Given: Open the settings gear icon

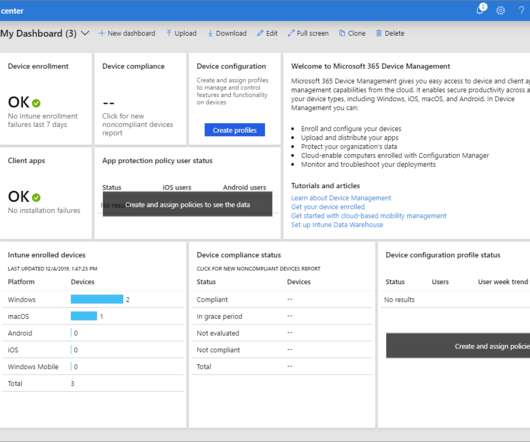Looking at the screenshot, I should [x=501, y=11].
